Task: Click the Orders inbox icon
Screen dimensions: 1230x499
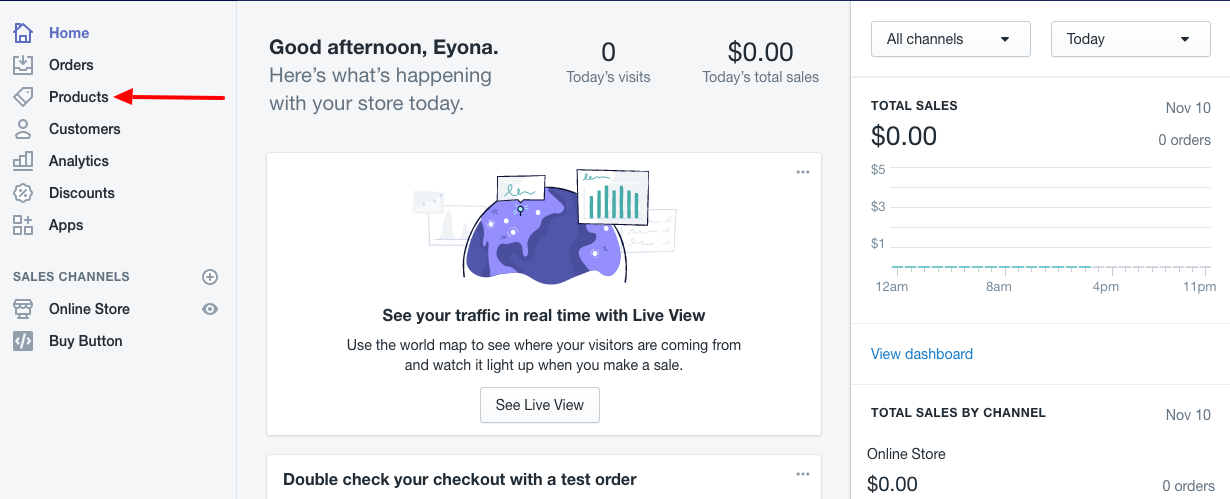Action: [23, 65]
